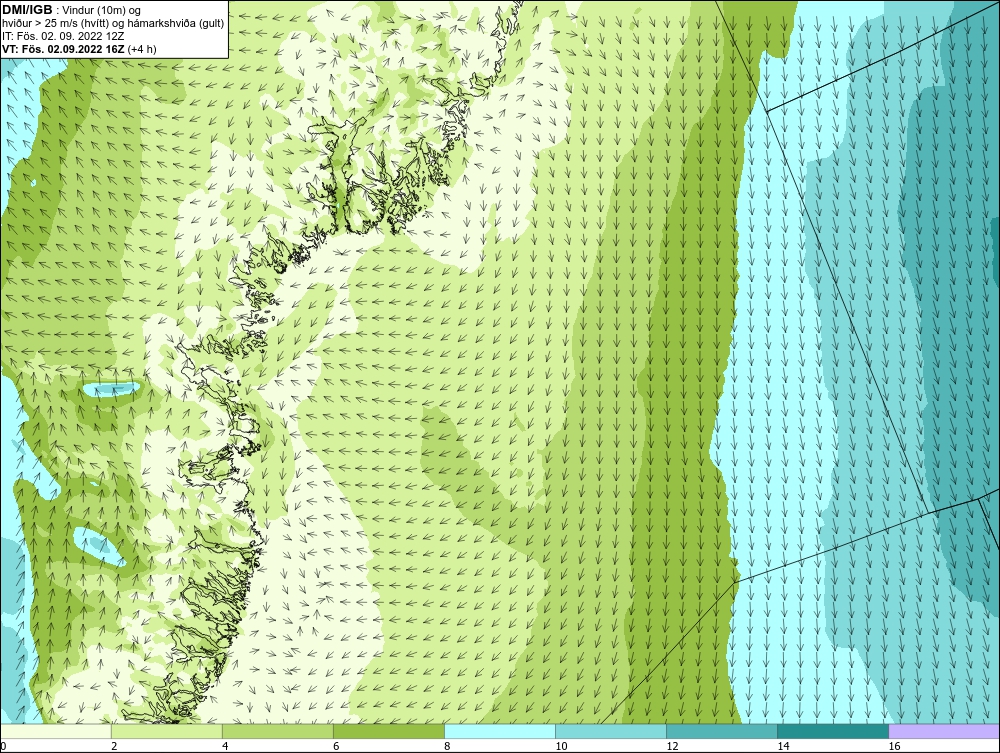The image size is (1000, 753).
Task: Click the legend label '14'
Action: (783, 746)
